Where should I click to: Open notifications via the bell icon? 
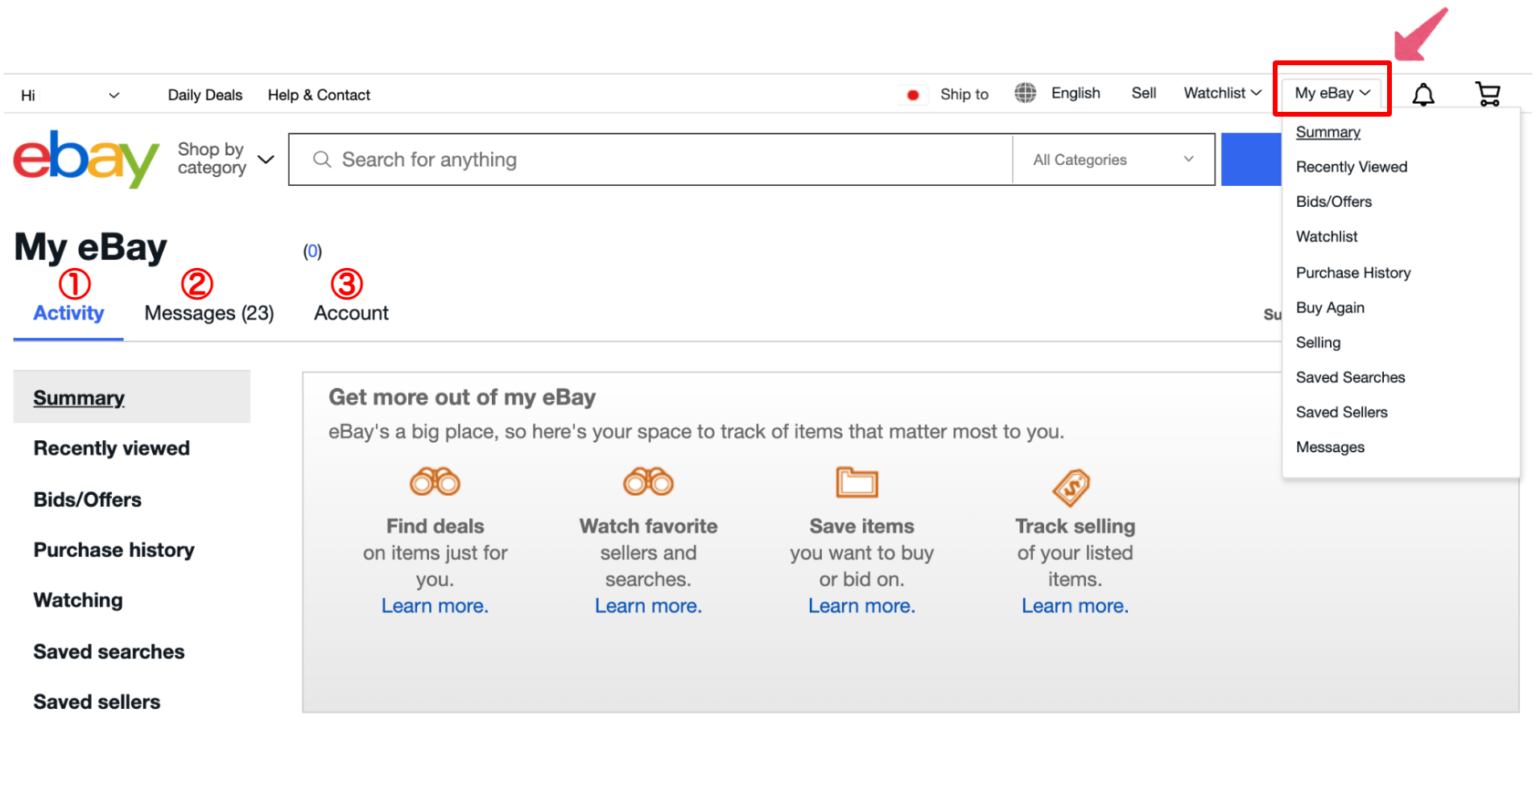click(1423, 93)
